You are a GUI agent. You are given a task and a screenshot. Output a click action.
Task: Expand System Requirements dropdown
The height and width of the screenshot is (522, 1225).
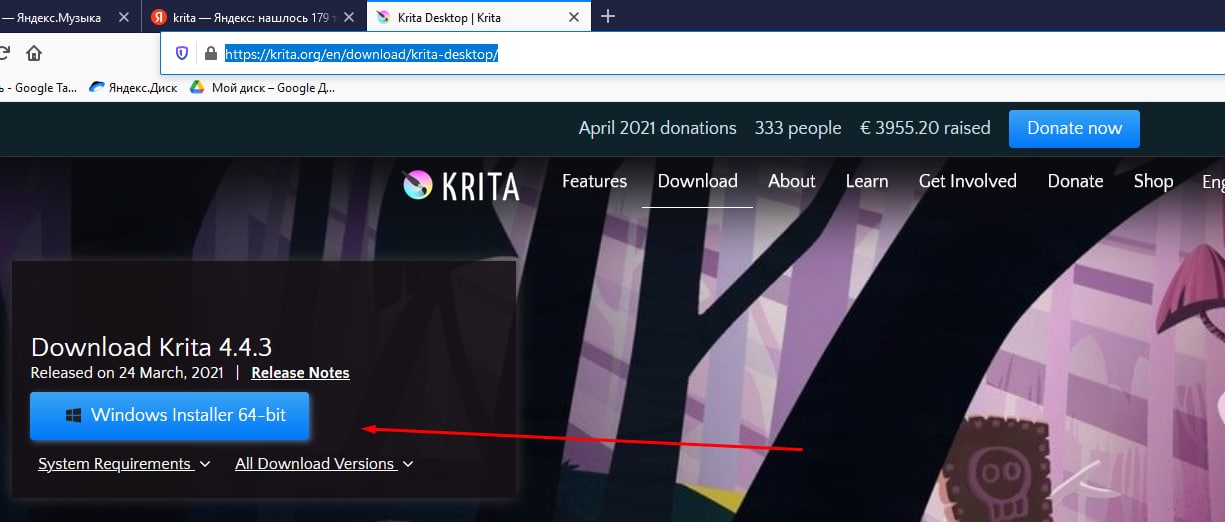[124, 464]
